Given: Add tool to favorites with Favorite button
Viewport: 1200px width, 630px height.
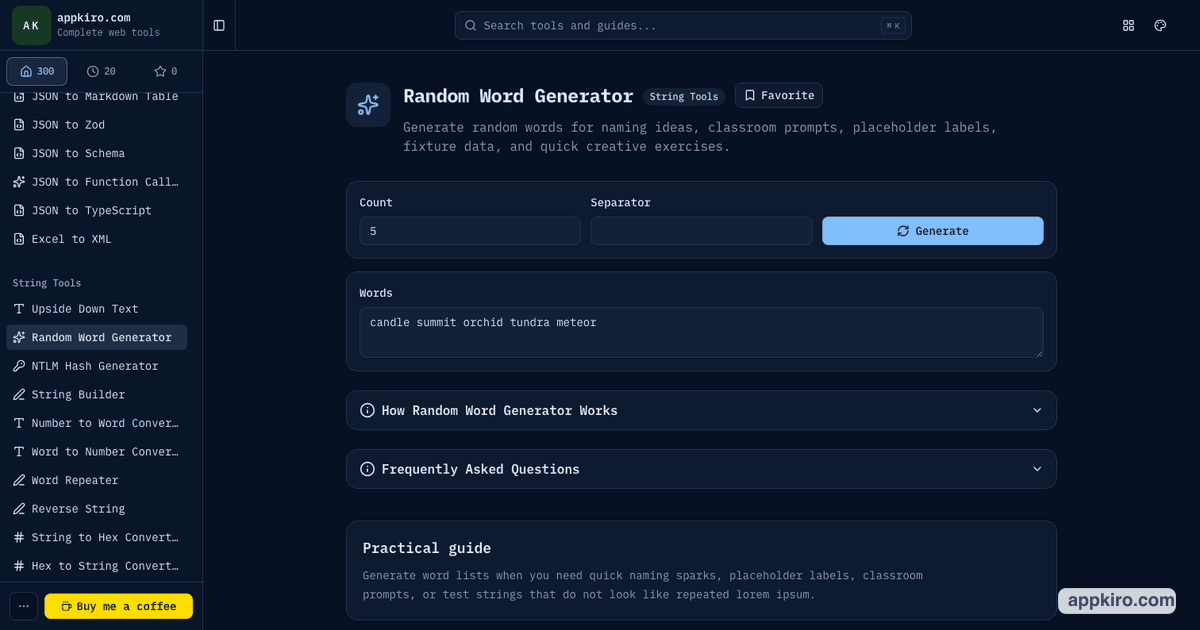Looking at the screenshot, I should tap(779, 95).
